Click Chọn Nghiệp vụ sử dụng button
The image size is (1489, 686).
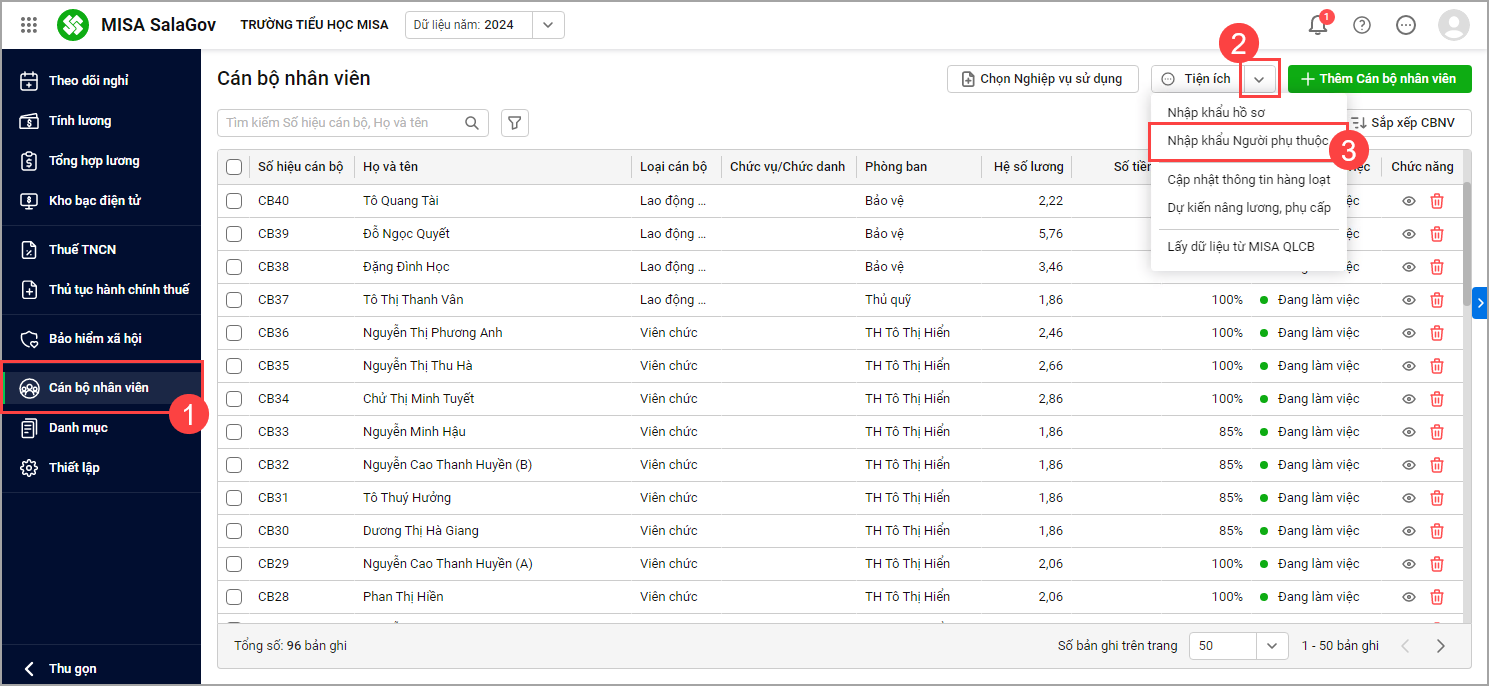(1041, 79)
